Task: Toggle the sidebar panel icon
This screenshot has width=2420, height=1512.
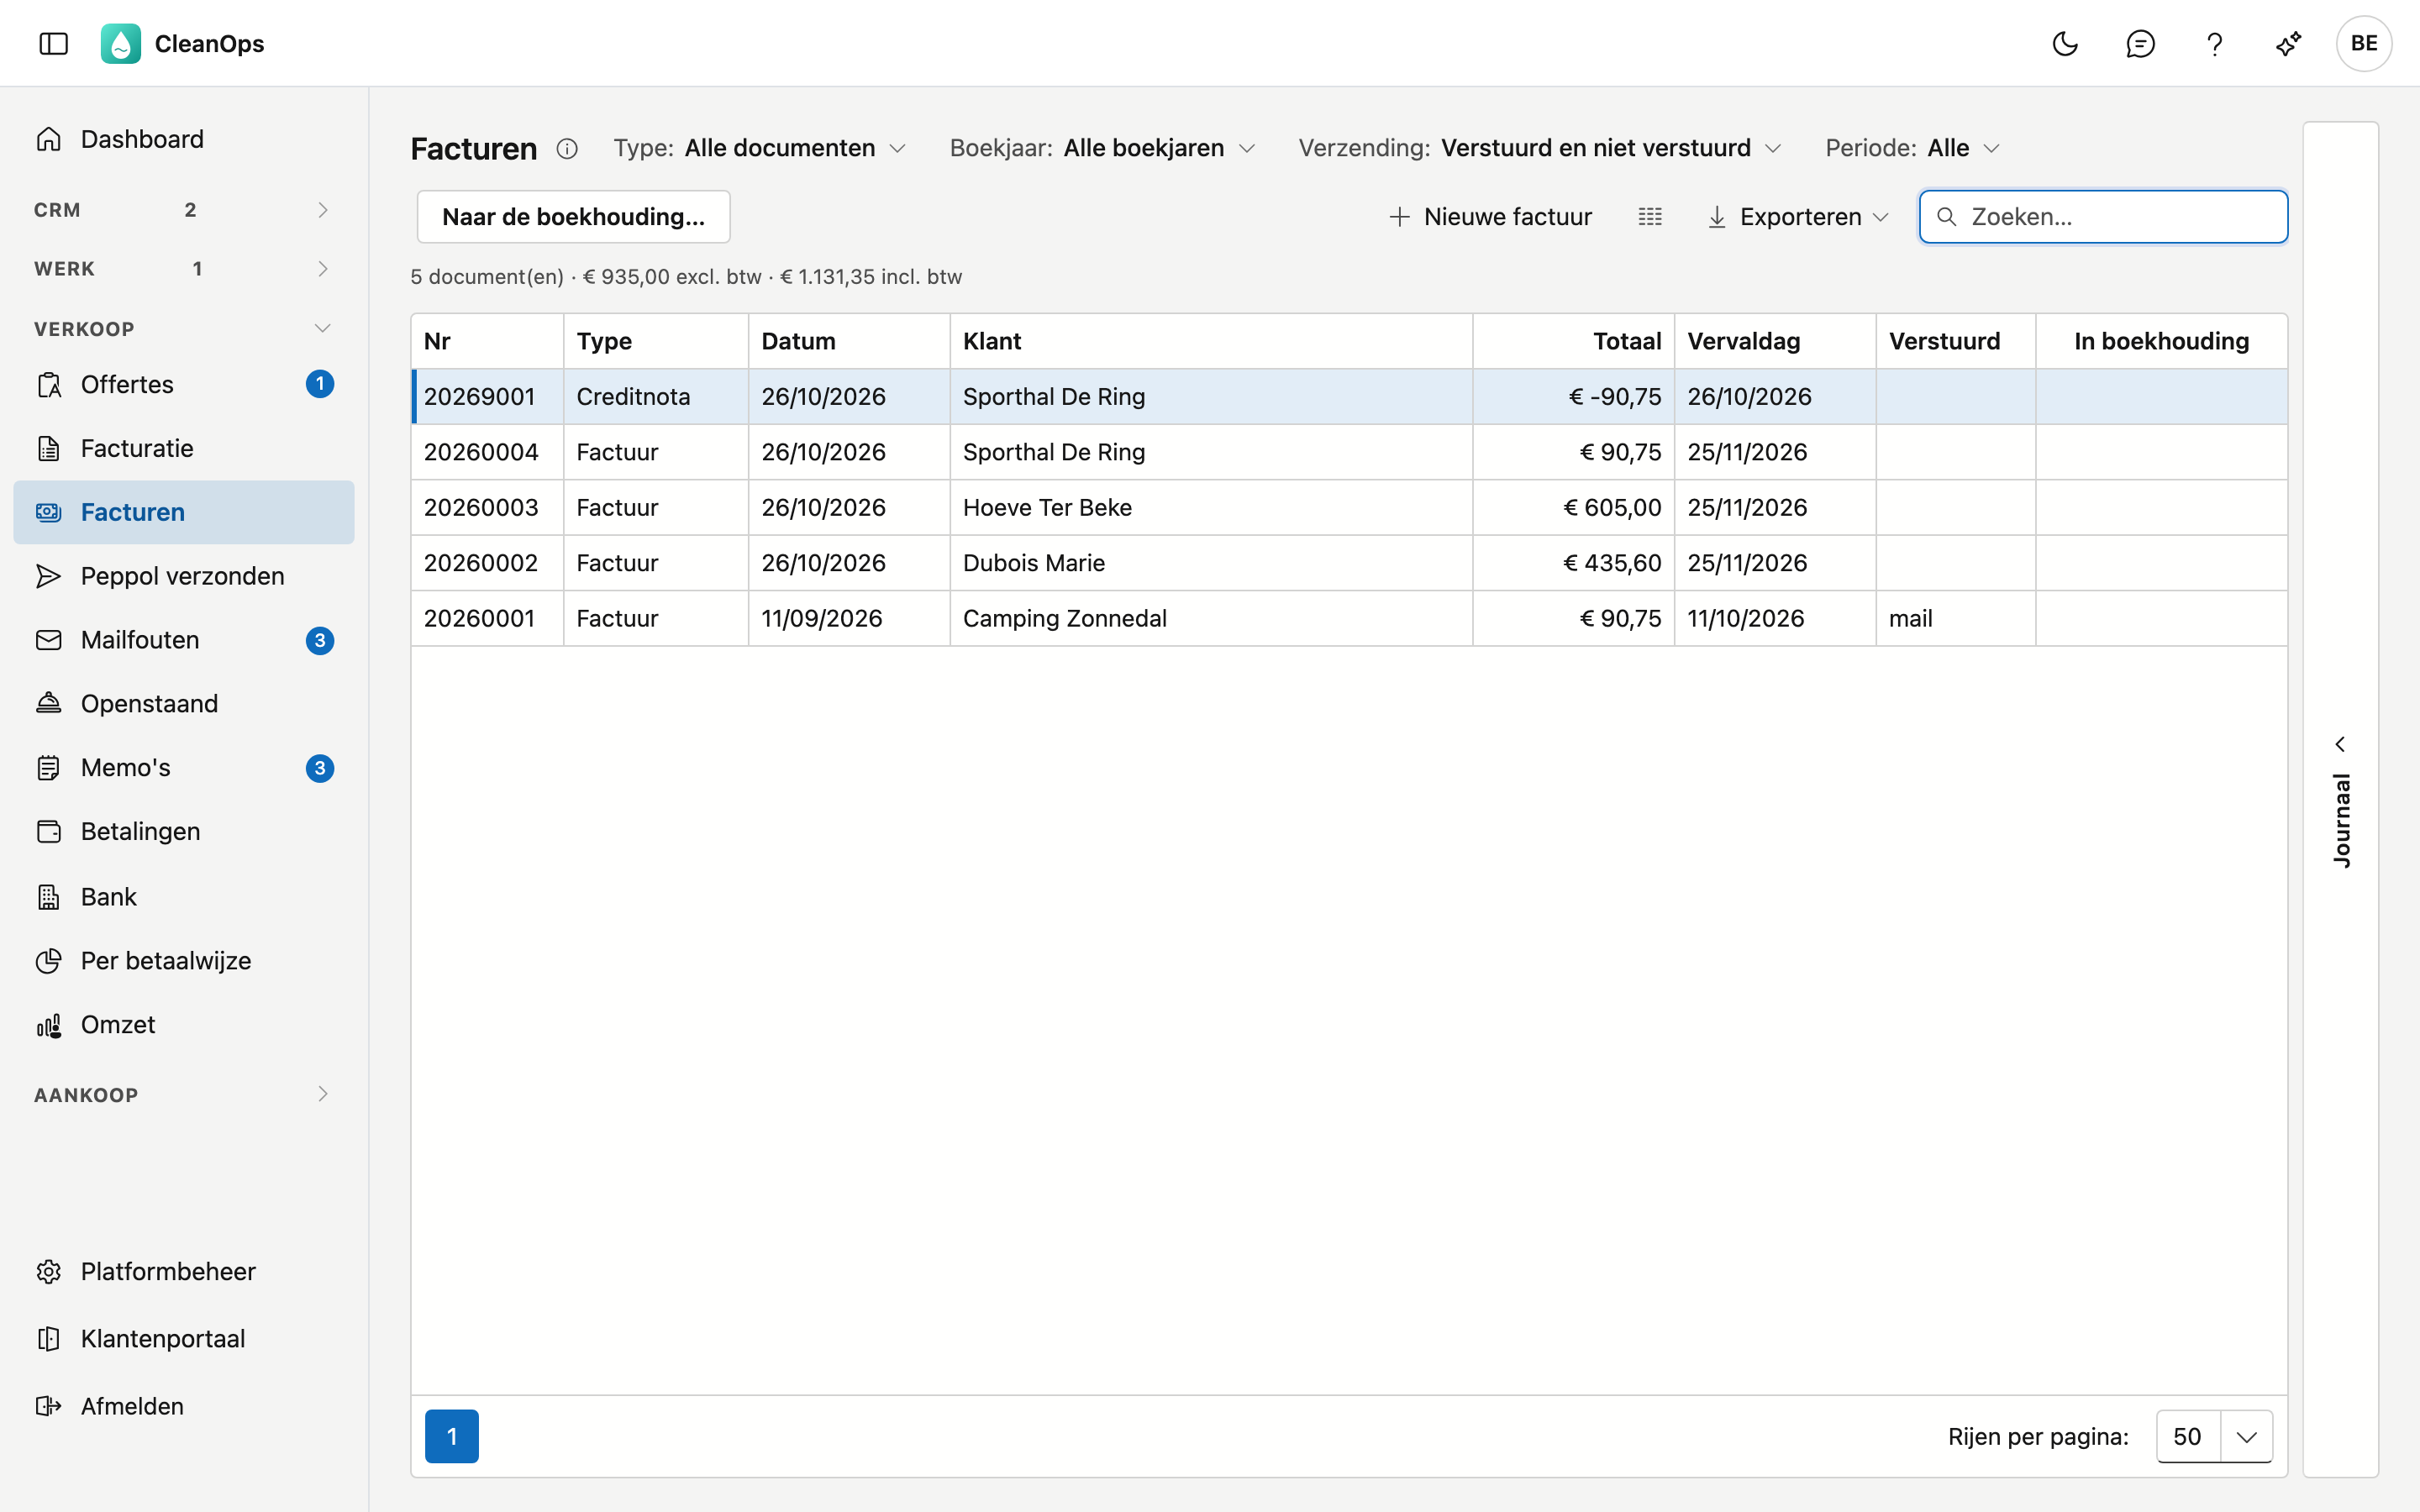Action: (53, 43)
